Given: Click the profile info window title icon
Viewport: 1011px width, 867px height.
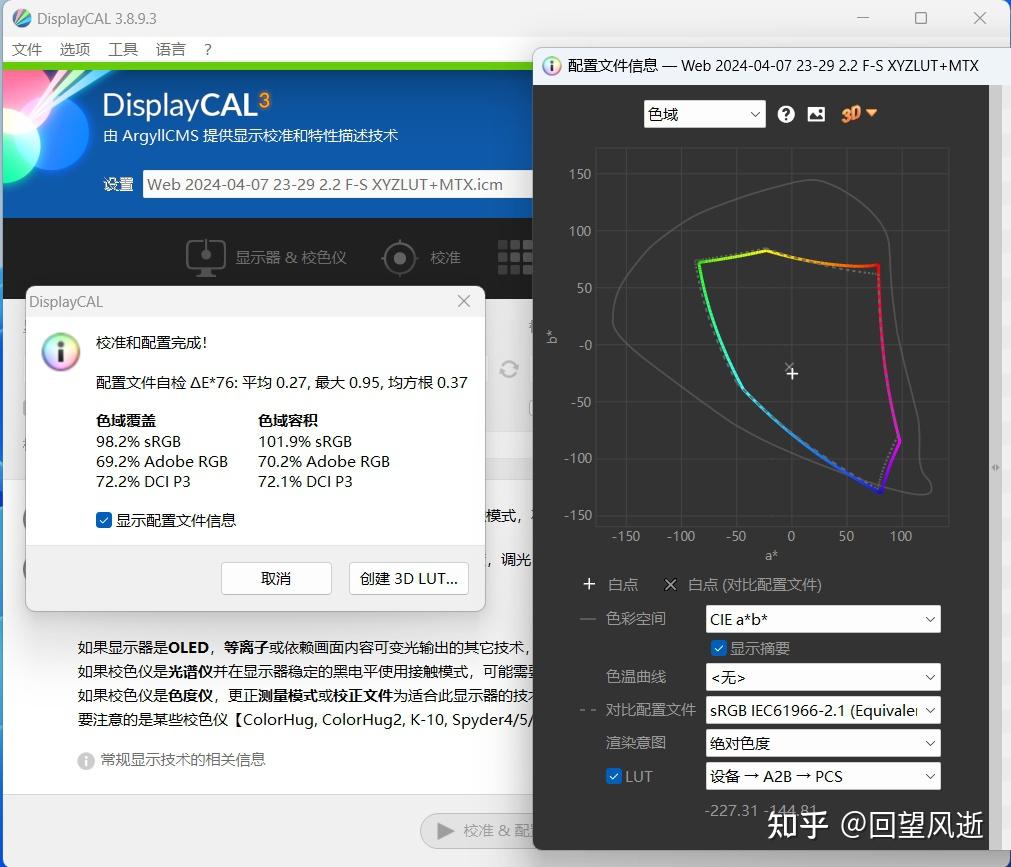Looking at the screenshot, I should click(x=551, y=66).
